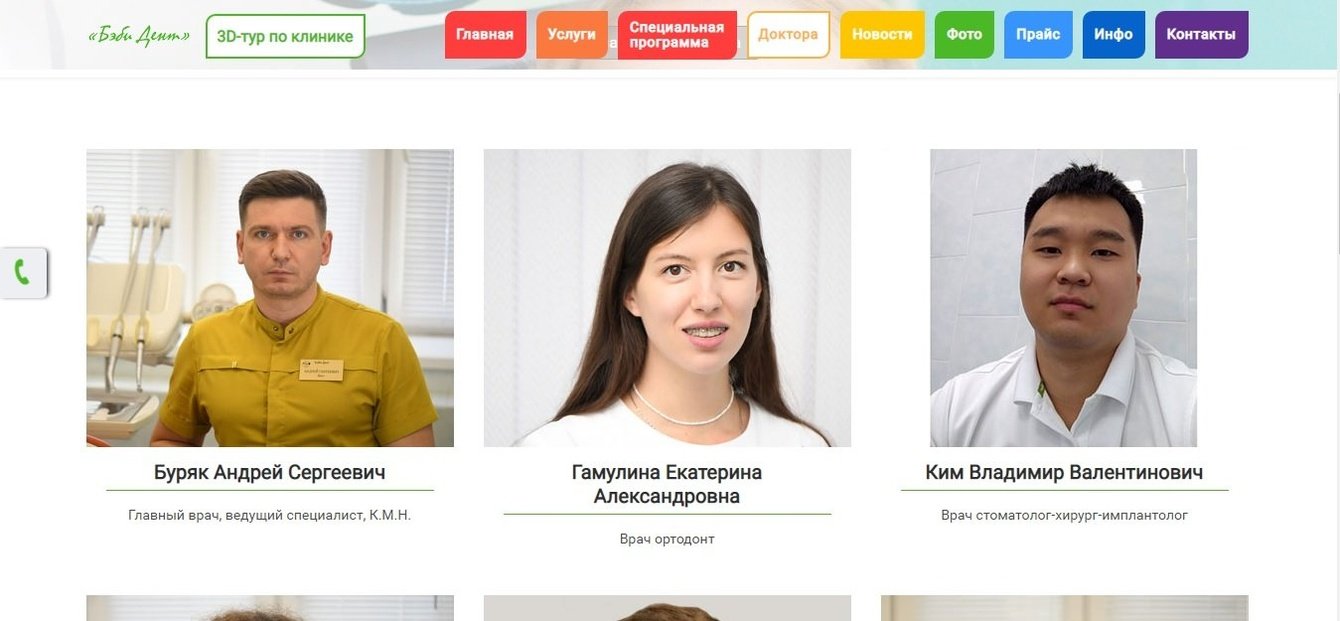
Task: Open the Фото menu item
Action: (964, 35)
